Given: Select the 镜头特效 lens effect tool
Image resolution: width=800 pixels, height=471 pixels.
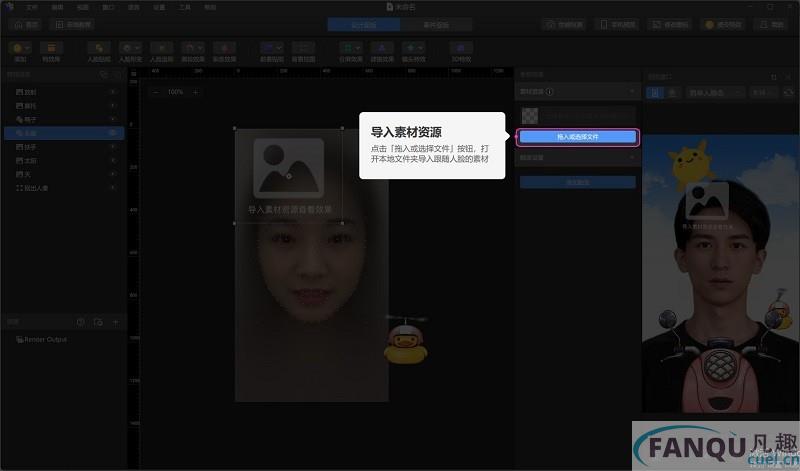Looking at the screenshot, I should click(413, 52).
